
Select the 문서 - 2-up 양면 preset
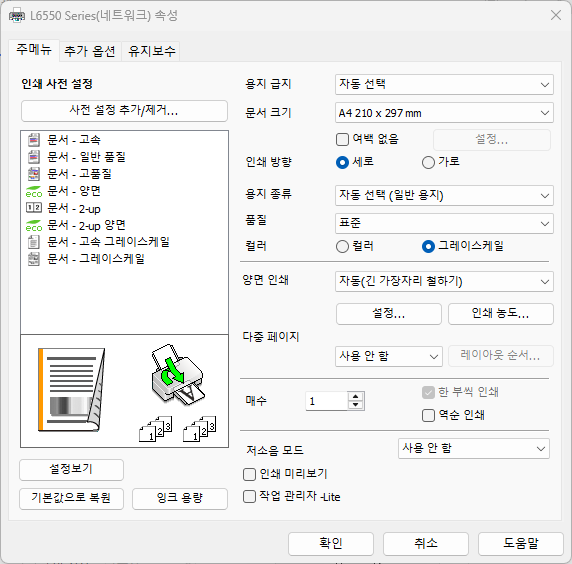[86, 225]
